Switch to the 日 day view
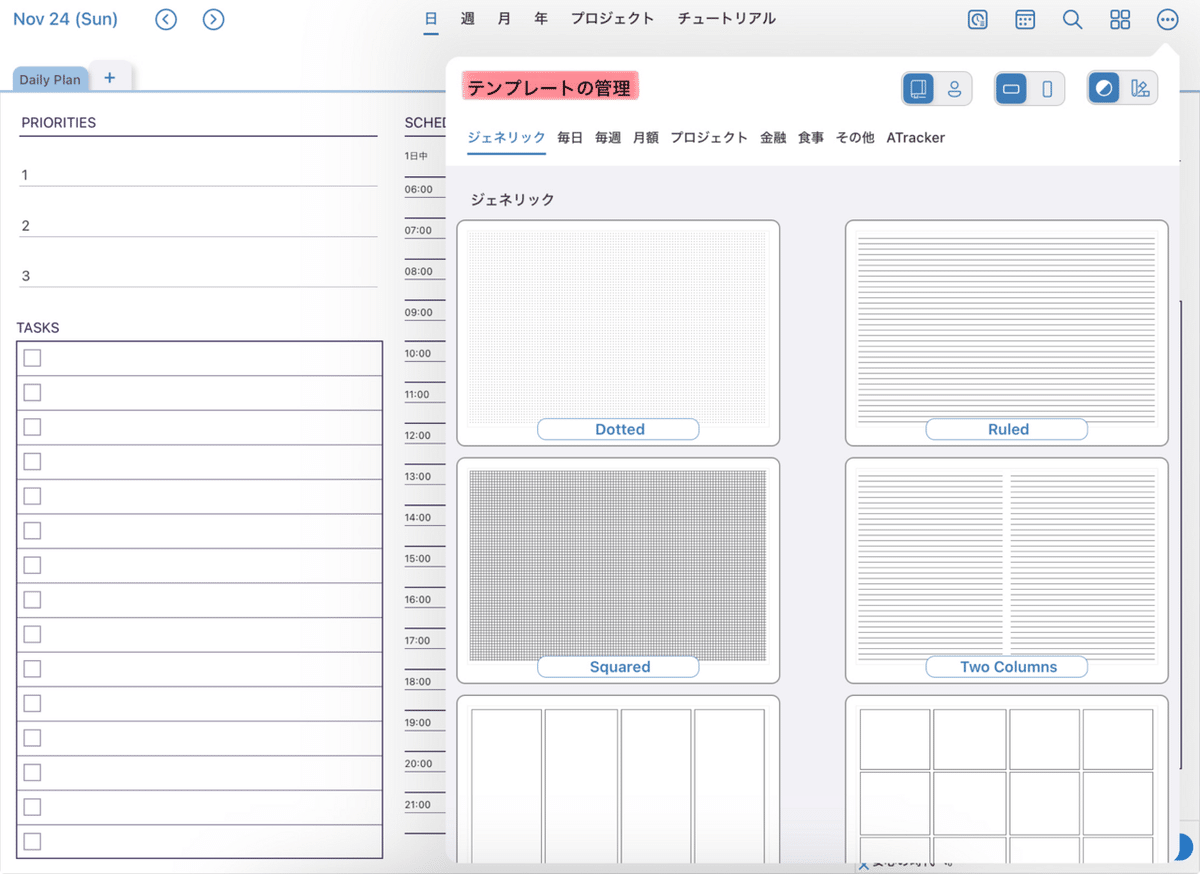Image resolution: width=1200 pixels, height=874 pixels. pyautogui.click(x=431, y=19)
